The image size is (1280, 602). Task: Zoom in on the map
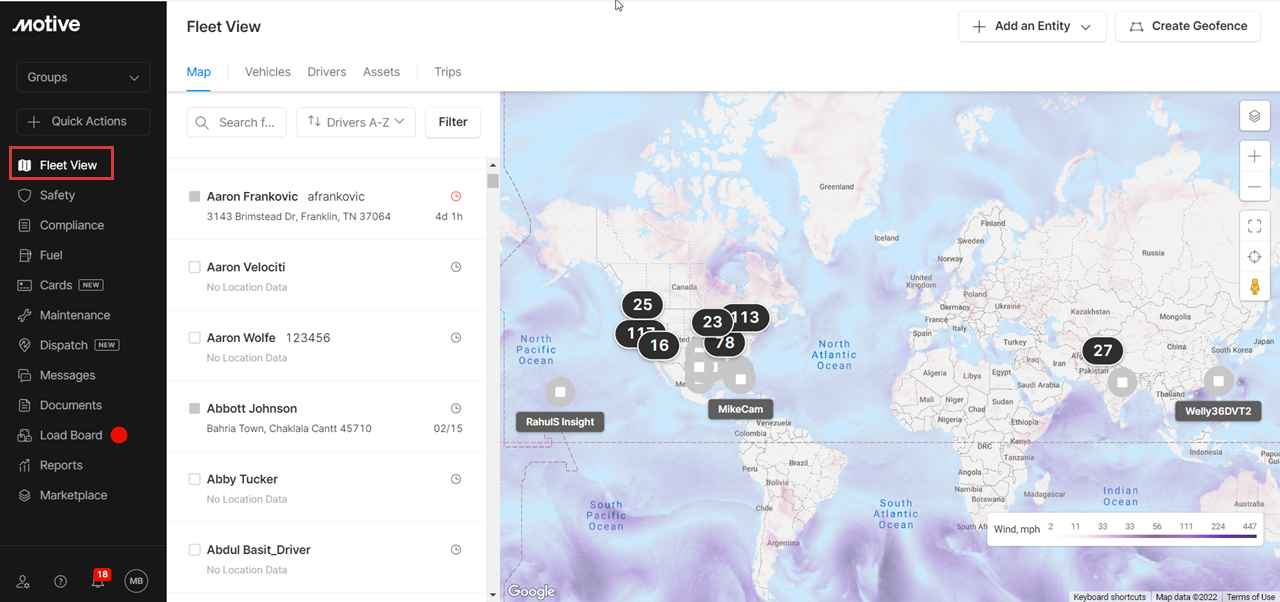click(1255, 156)
